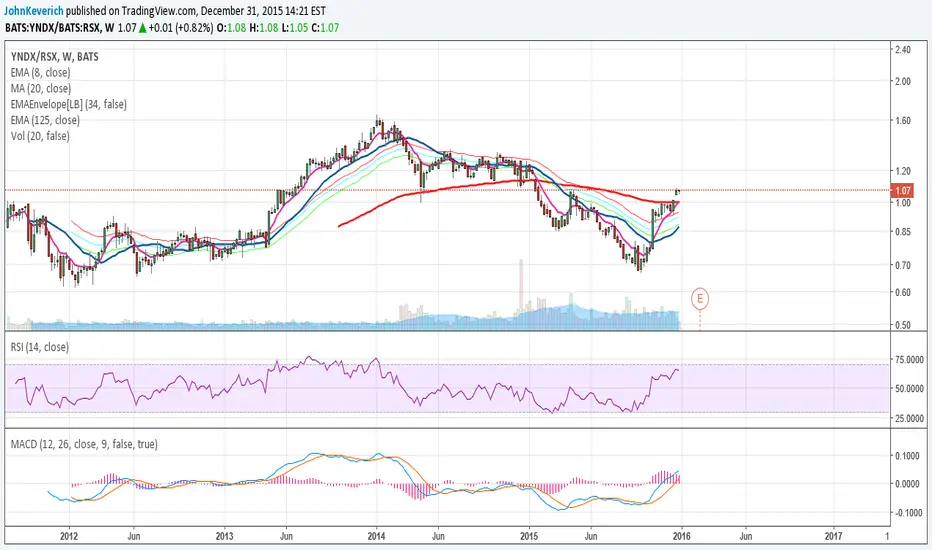Click the earnings 'E' marker icon

pyautogui.click(x=700, y=298)
